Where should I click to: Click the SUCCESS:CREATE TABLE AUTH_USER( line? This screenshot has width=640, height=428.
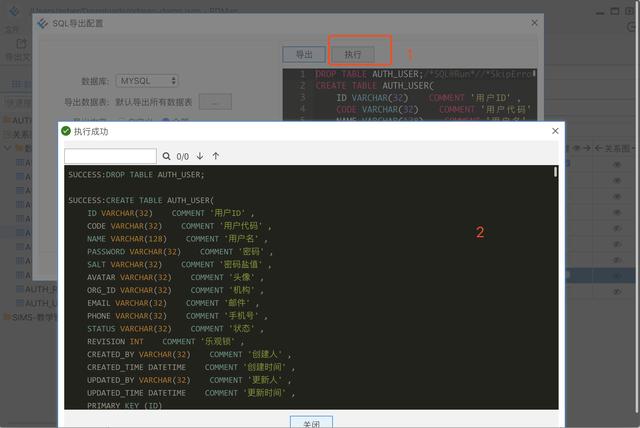pyautogui.click(x=141, y=200)
